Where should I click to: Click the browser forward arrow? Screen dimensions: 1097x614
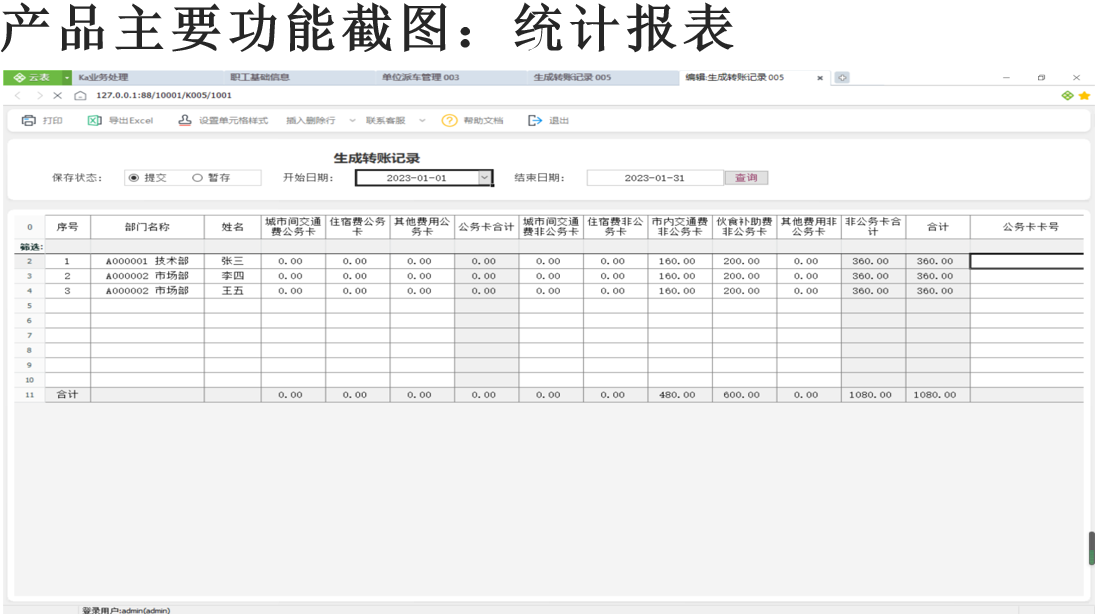pyautogui.click(x=39, y=95)
